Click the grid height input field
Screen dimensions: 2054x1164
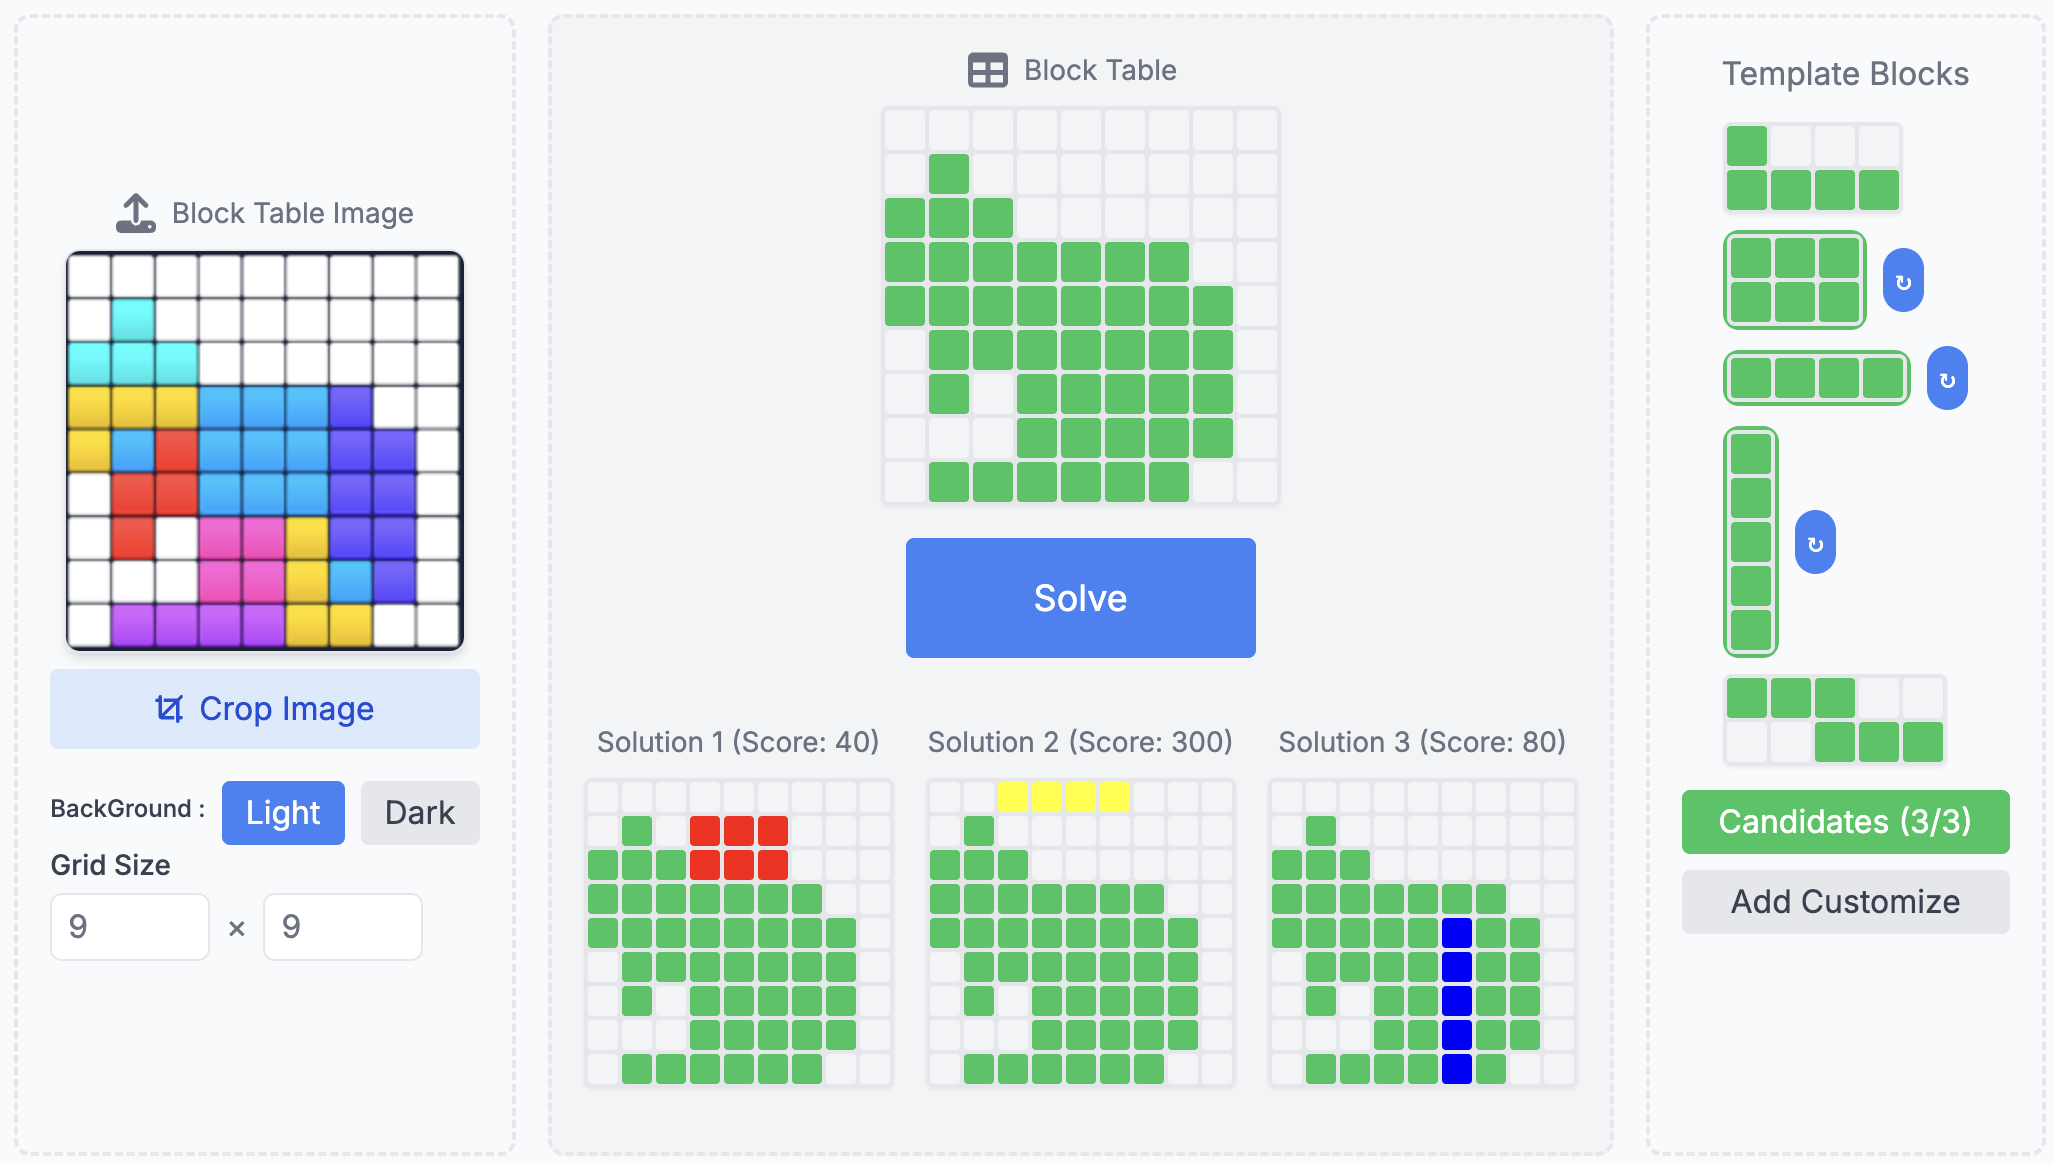click(342, 927)
